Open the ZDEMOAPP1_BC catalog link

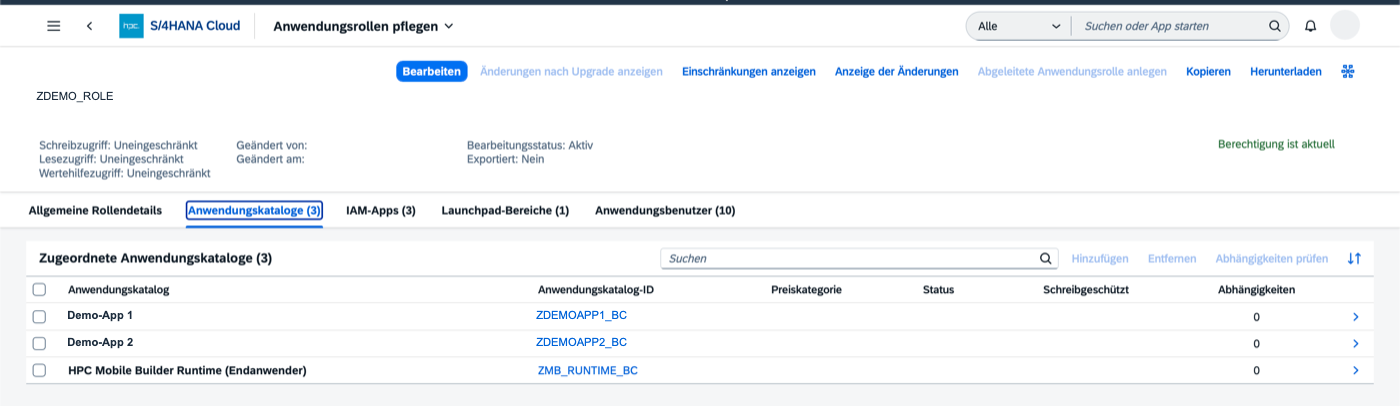581,315
